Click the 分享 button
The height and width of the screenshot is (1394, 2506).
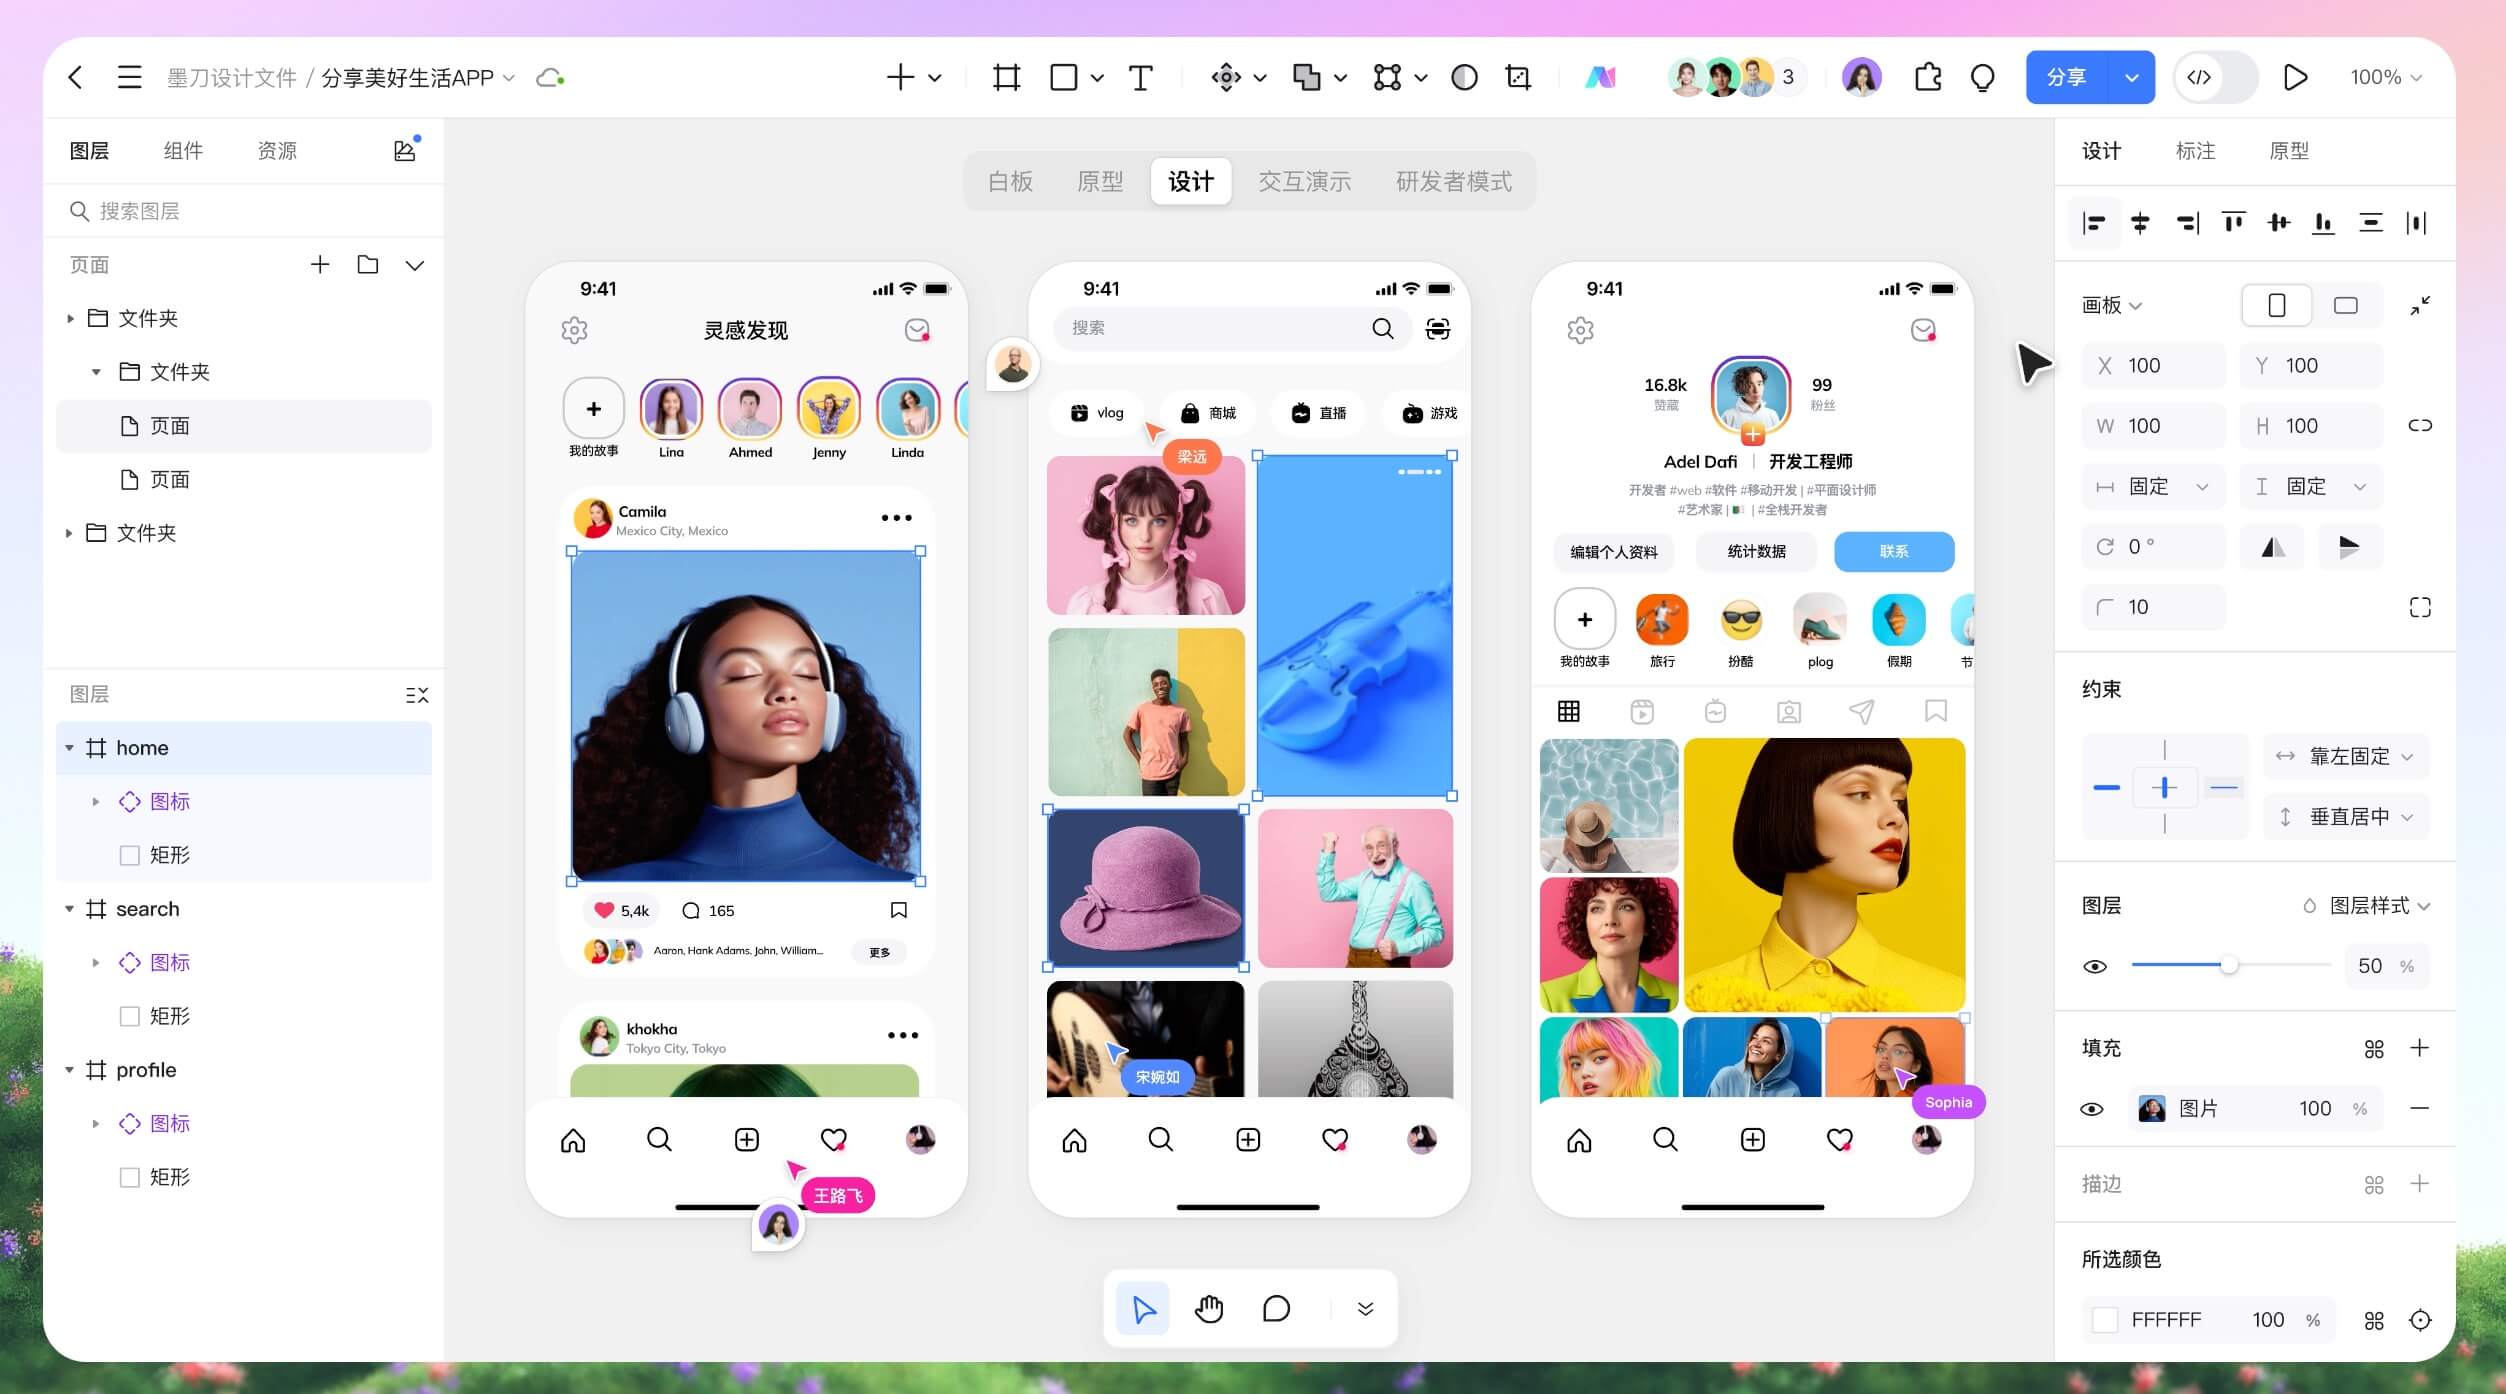pos(2065,77)
